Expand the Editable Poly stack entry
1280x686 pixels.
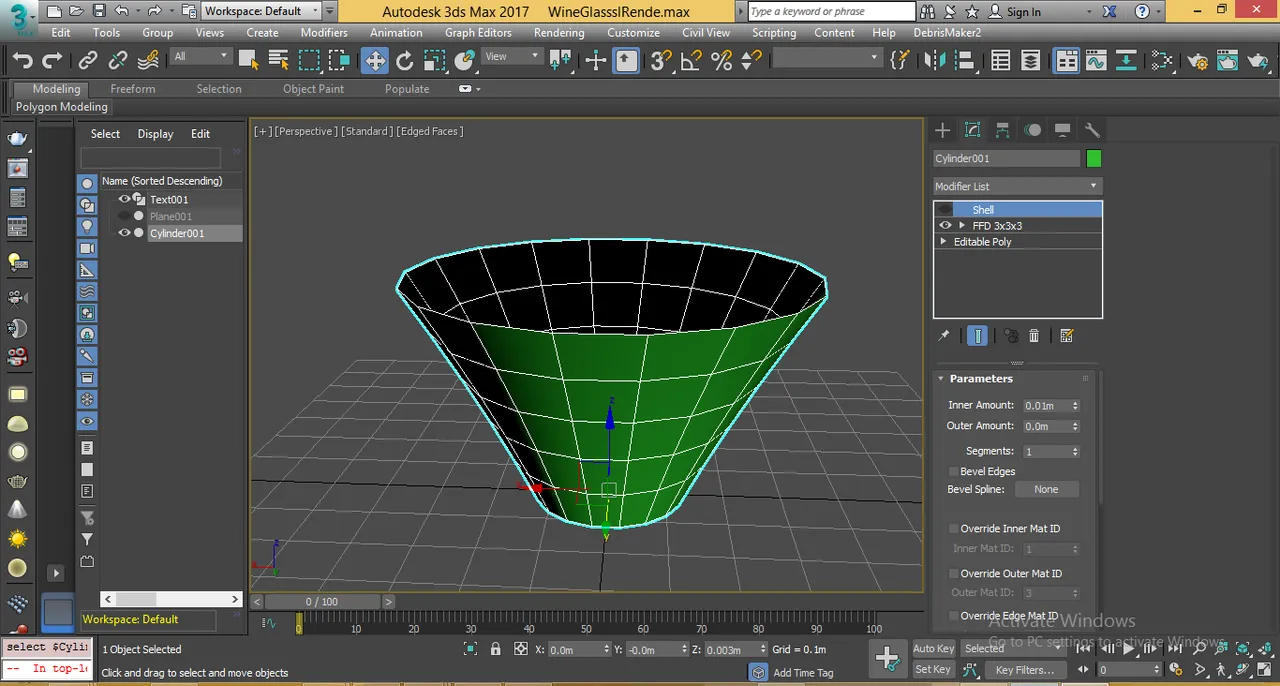click(943, 242)
